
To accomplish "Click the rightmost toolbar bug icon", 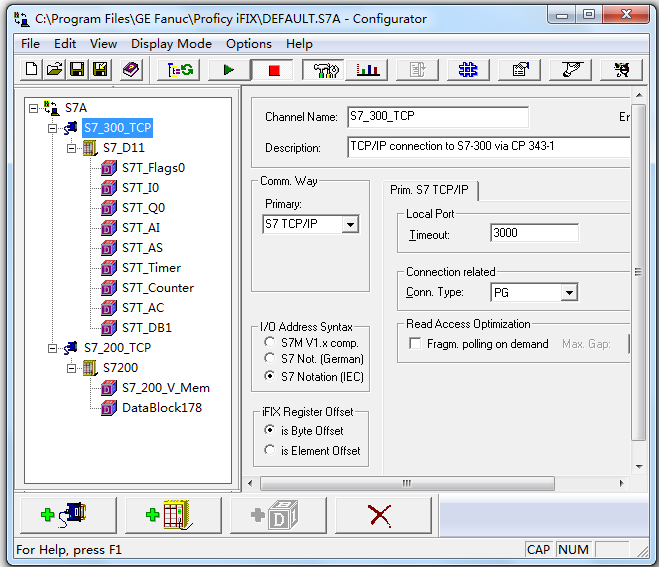I will tap(622, 70).
